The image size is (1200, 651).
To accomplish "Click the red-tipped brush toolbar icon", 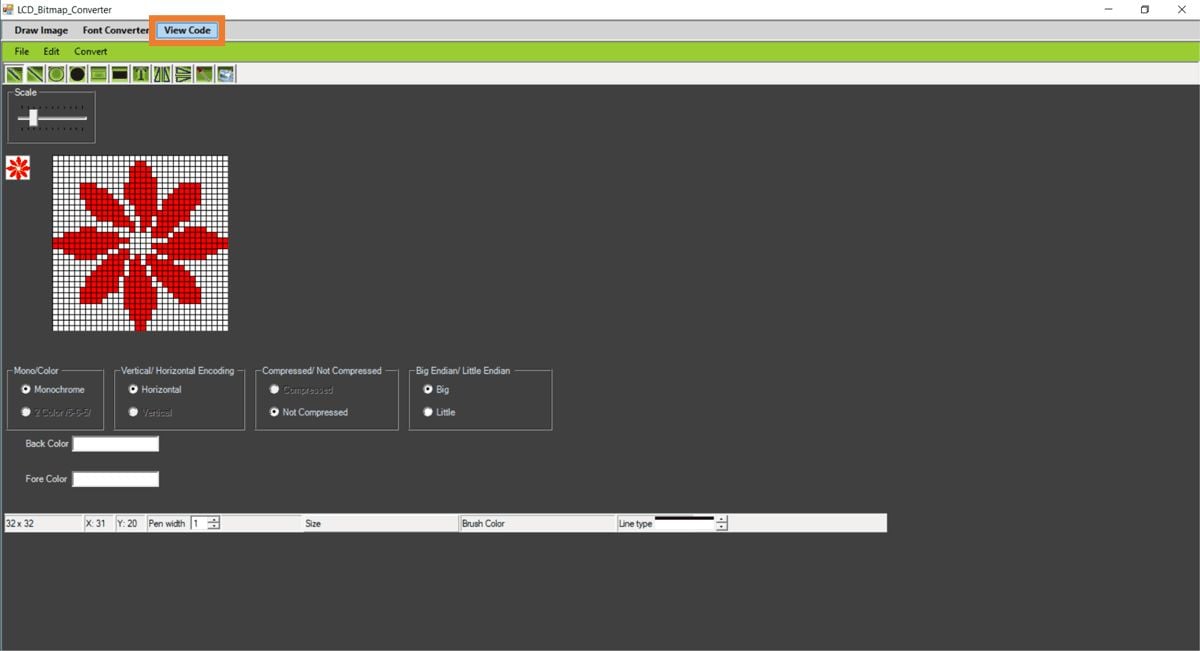I will [x=204, y=74].
